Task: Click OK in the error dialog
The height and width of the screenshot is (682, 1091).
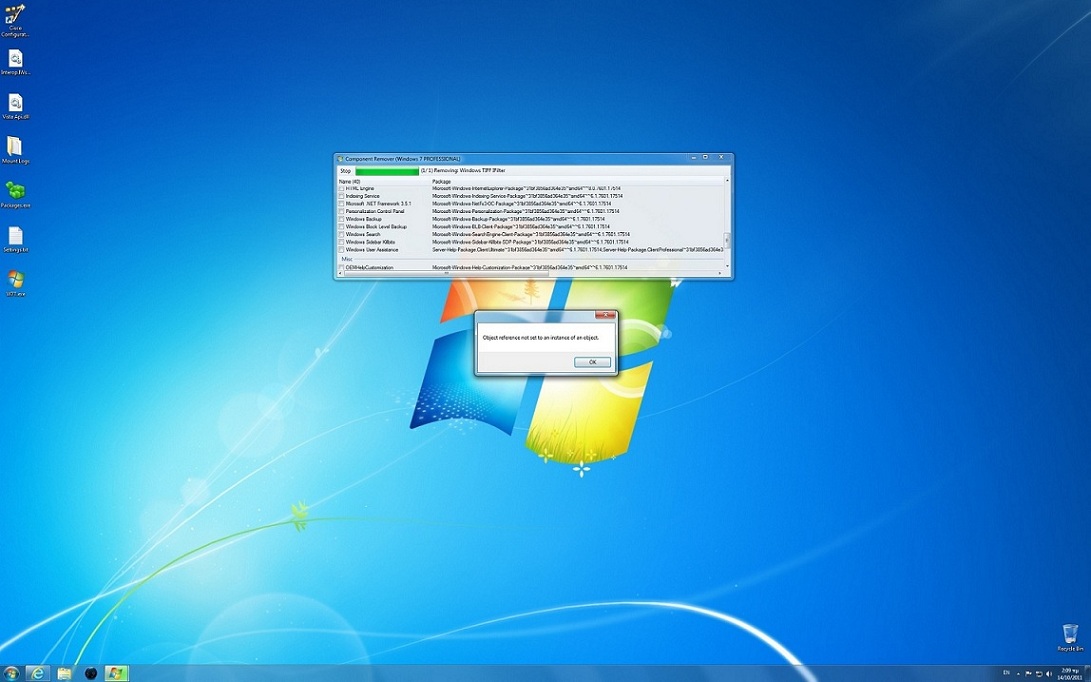Action: coord(592,362)
